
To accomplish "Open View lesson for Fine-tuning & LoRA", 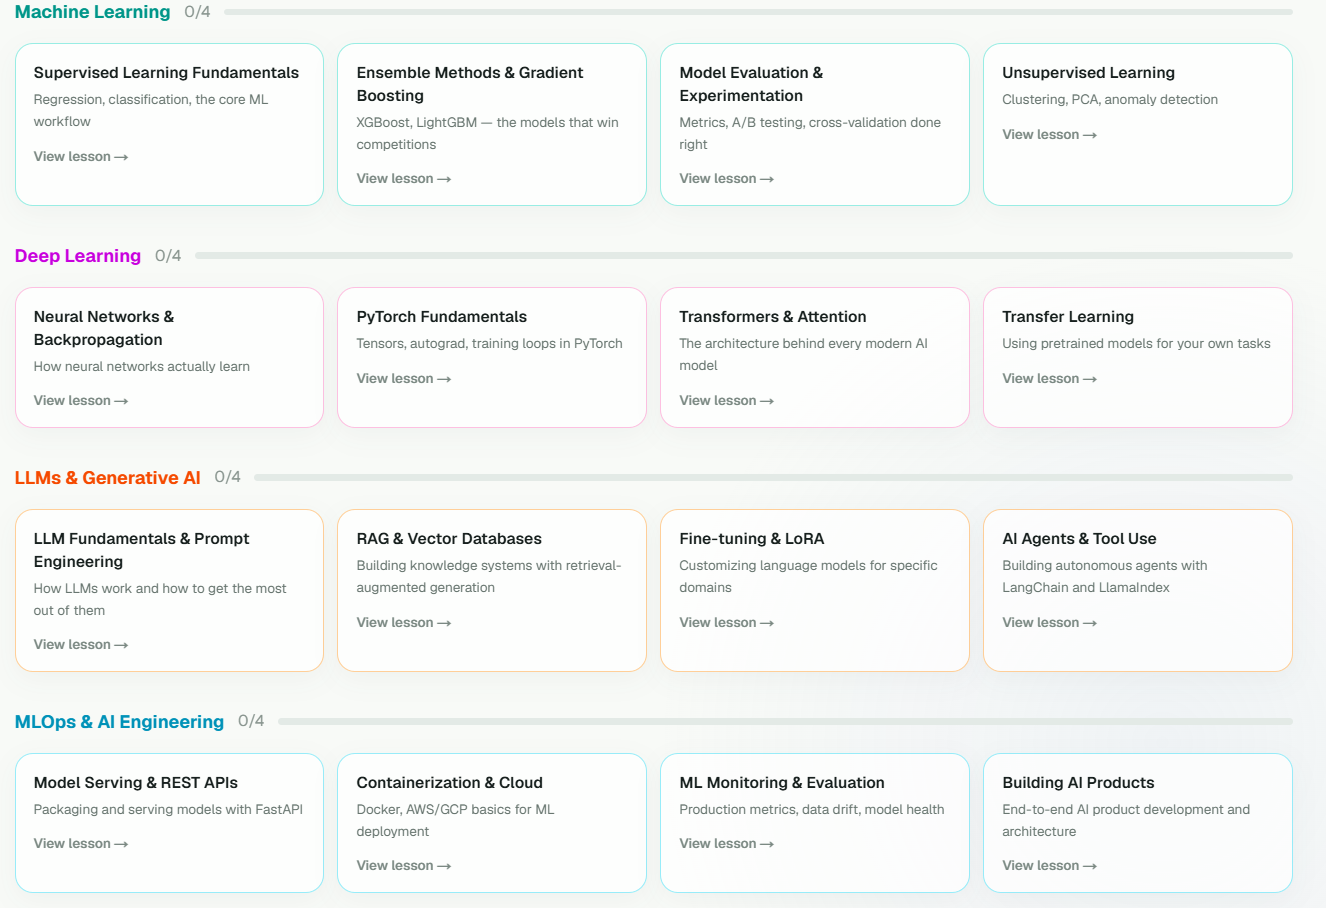I will click(x=727, y=623).
